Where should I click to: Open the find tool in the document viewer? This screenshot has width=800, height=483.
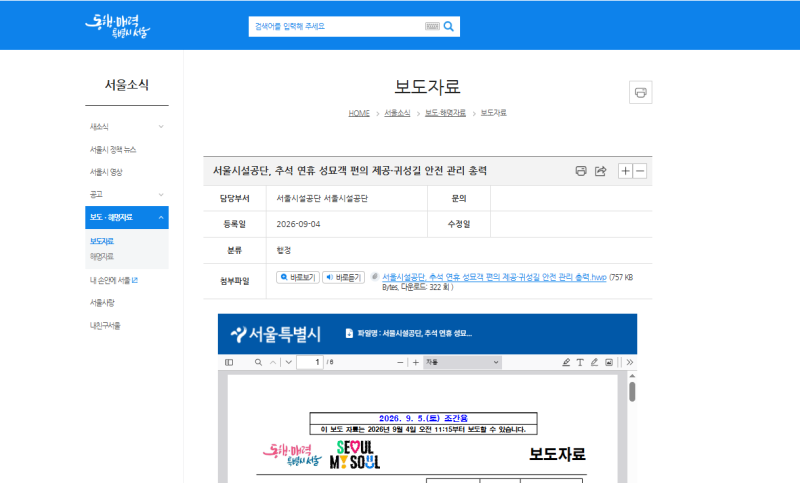coord(258,362)
